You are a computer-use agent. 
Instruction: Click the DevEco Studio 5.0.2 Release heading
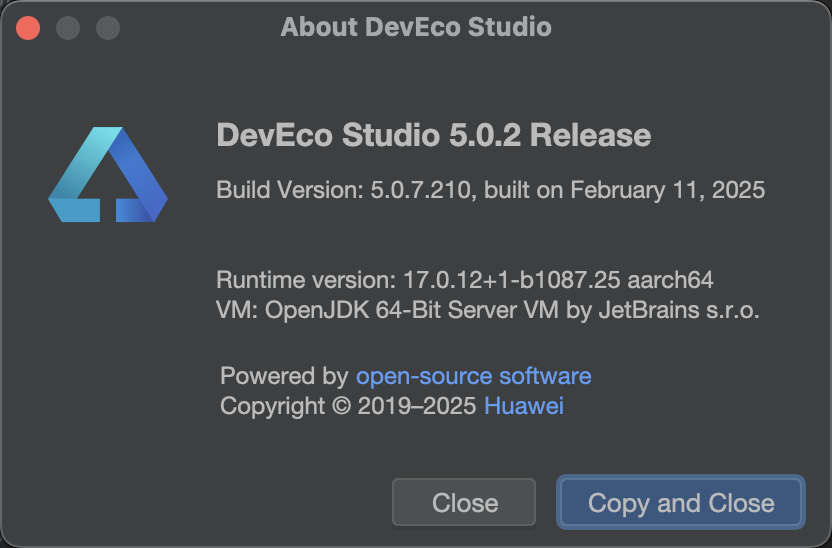433,135
